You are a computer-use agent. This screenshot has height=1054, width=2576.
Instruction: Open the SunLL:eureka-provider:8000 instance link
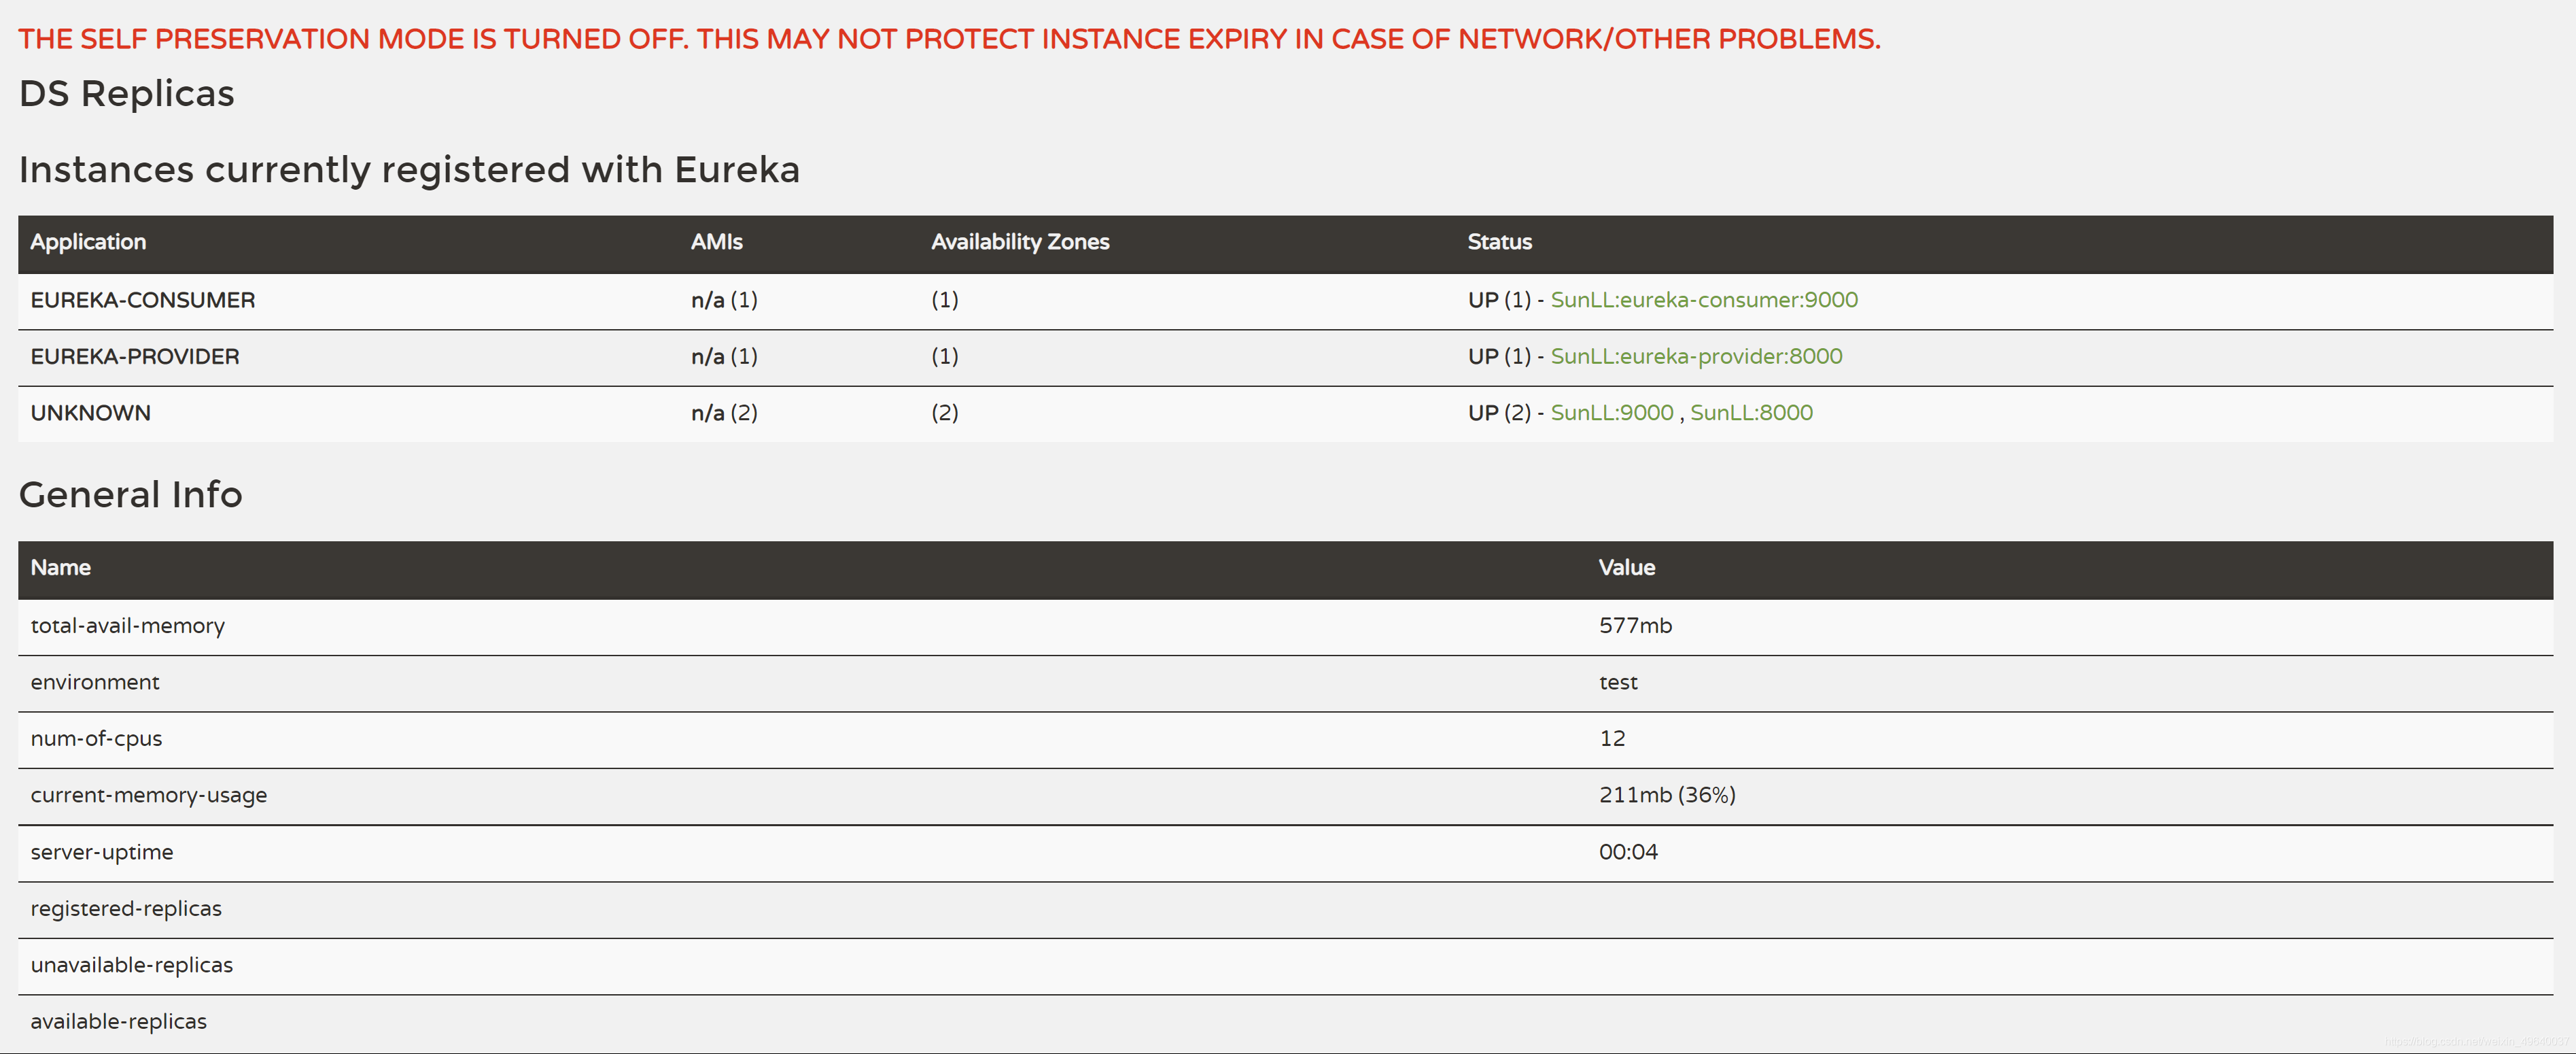1696,357
